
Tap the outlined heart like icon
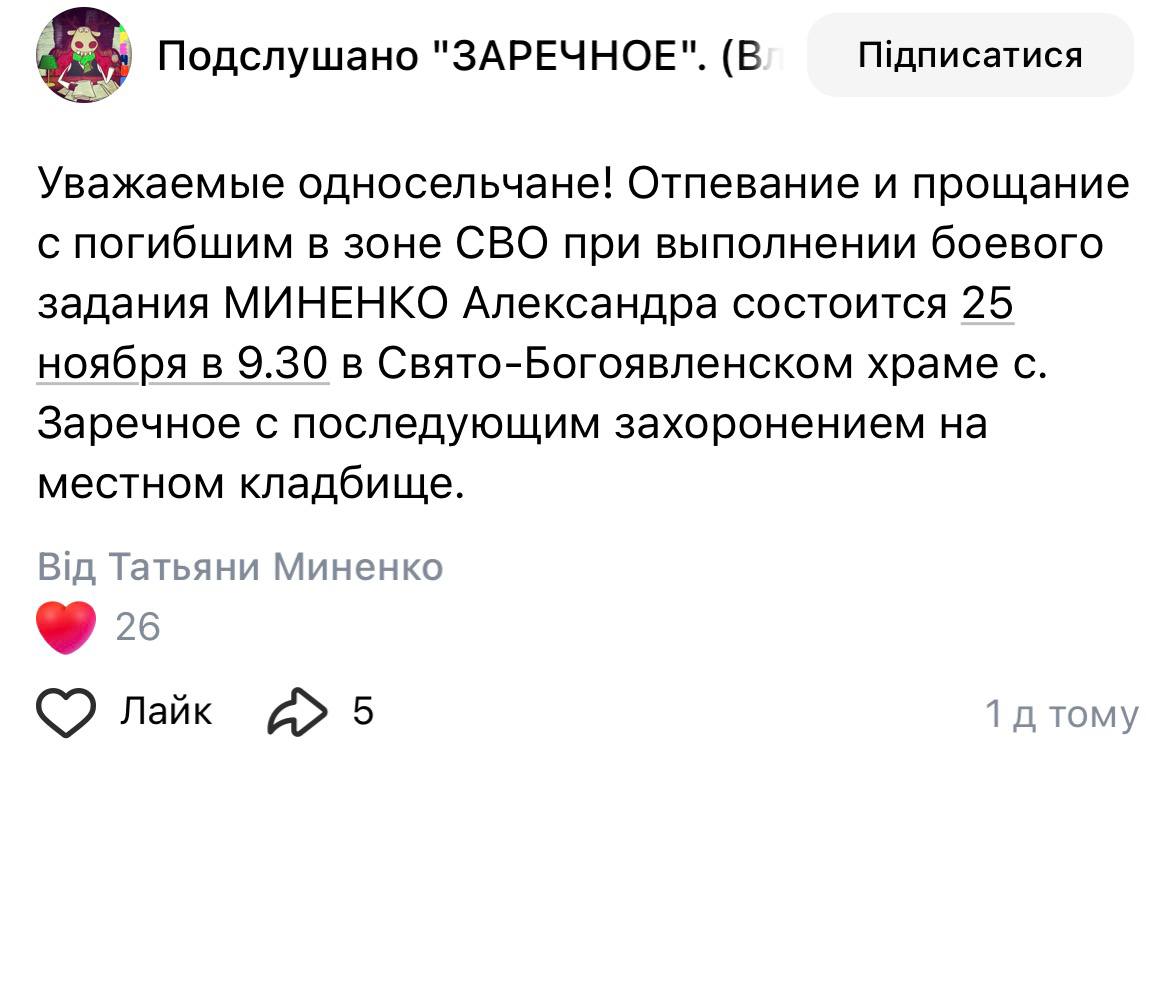pyautogui.click(x=66, y=713)
